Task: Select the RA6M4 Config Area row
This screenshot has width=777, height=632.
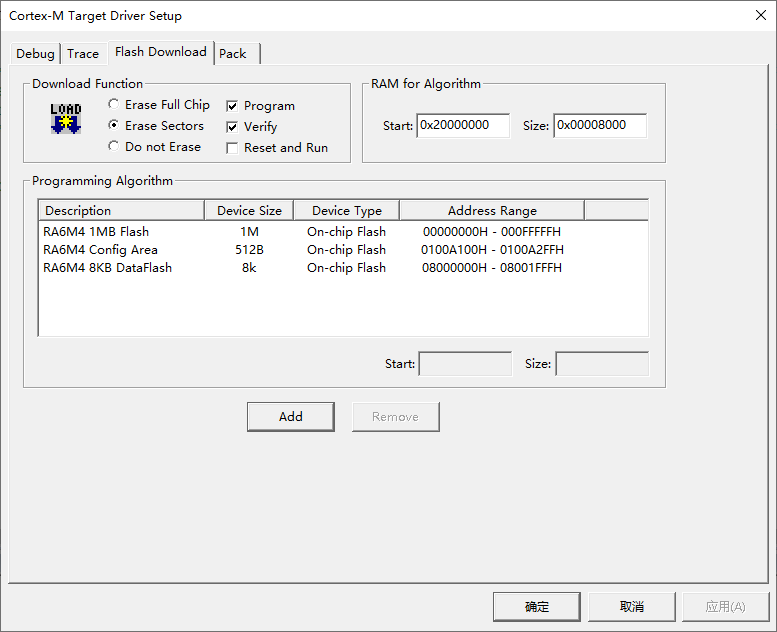Action: click(x=343, y=250)
